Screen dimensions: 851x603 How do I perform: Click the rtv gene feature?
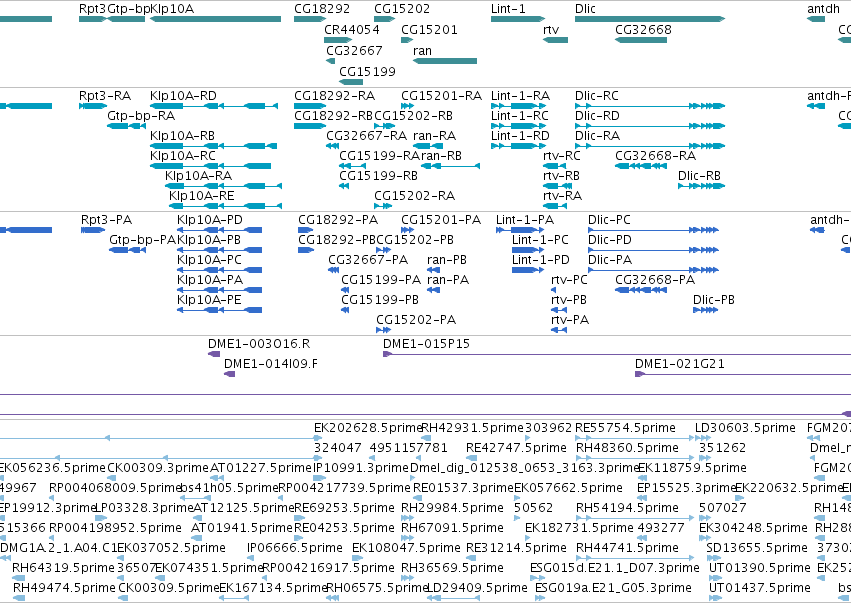pyautogui.click(x=556, y=40)
